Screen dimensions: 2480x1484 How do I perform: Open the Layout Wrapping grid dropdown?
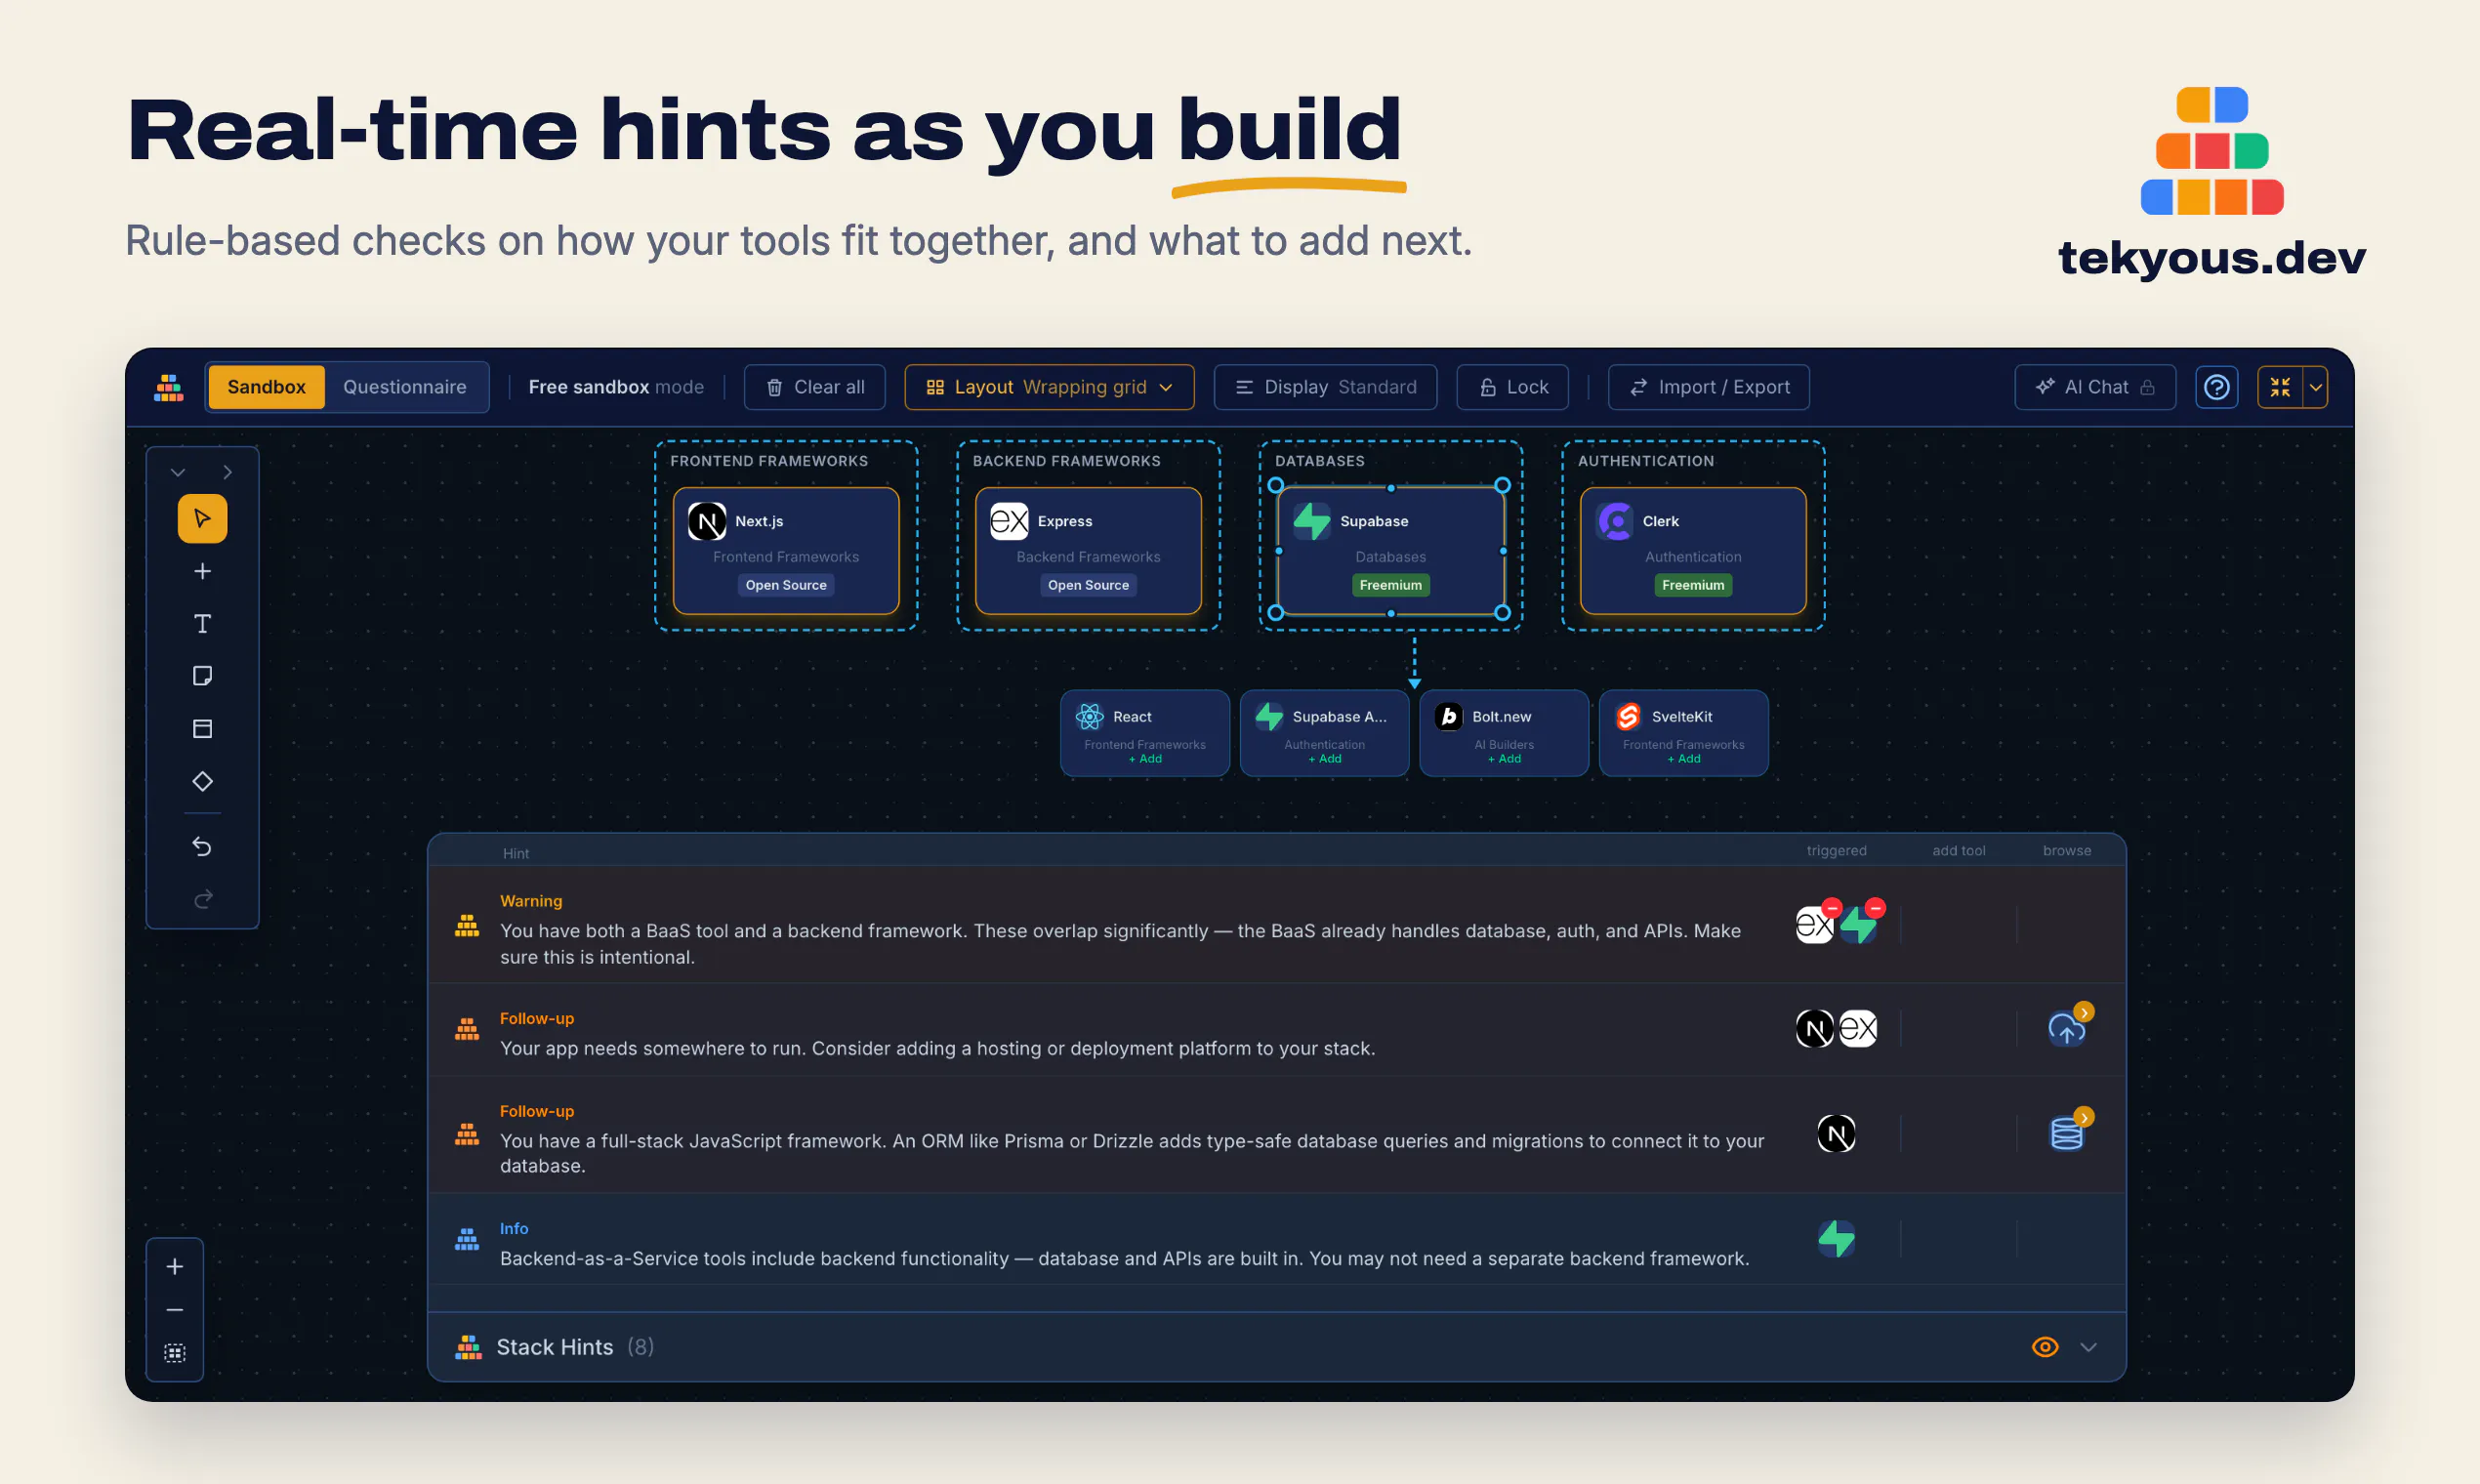point(1049,387)
